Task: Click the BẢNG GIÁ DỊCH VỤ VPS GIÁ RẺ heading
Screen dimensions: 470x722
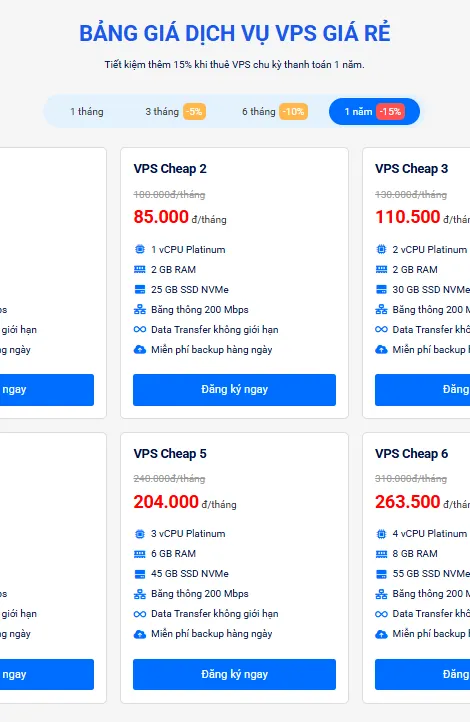Action: tap(235, 33)
